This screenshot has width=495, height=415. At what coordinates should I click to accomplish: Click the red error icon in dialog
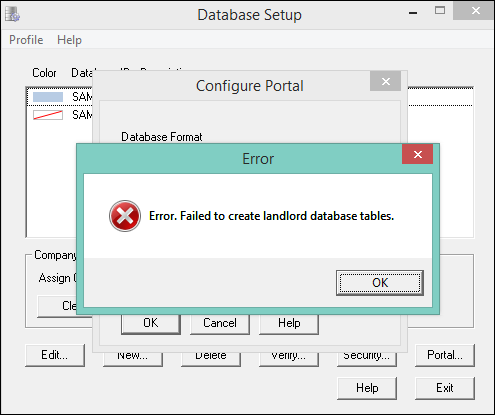tap(125, 216)
